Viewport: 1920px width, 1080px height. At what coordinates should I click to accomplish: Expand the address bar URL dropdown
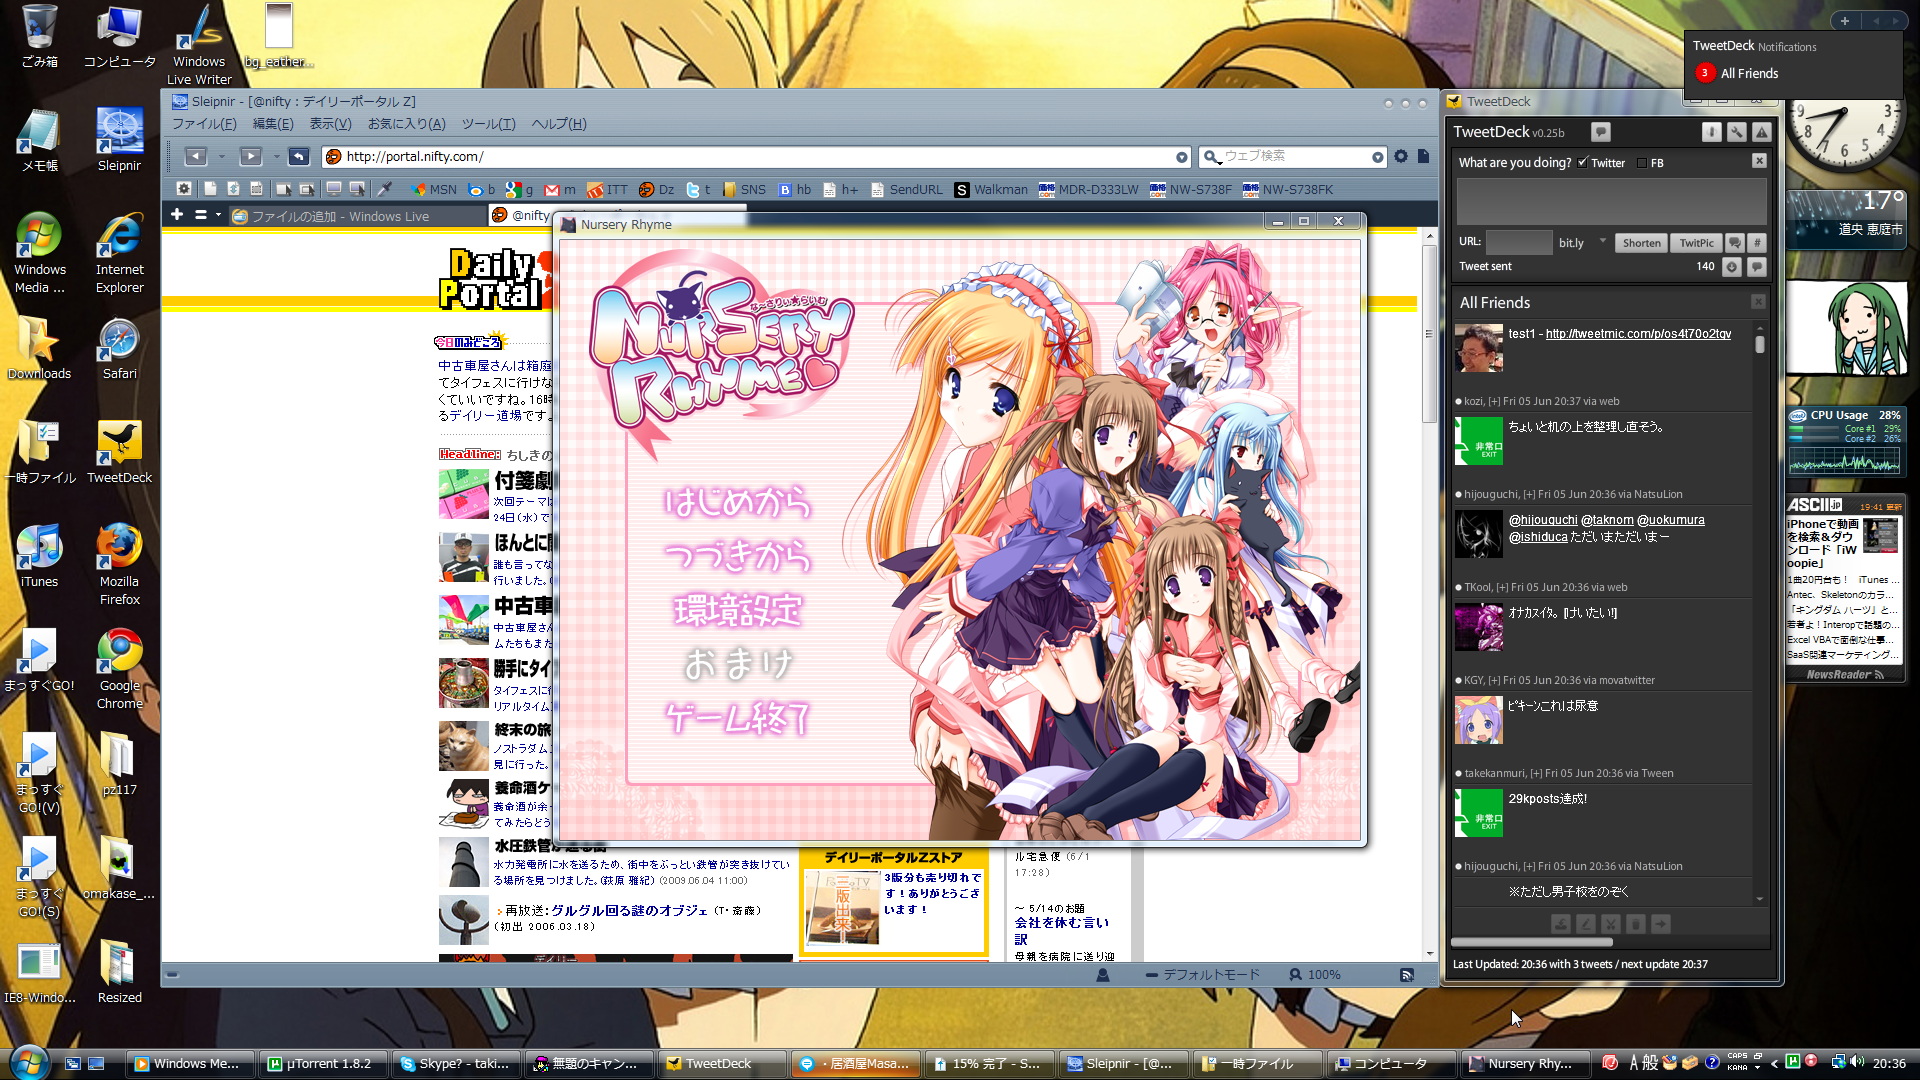click(1181, 157)
